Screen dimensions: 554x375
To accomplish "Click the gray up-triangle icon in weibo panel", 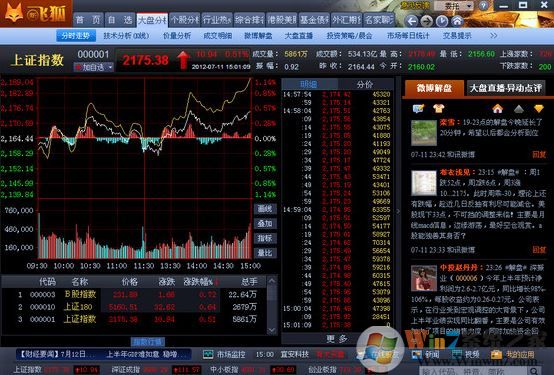I will 519,109.
